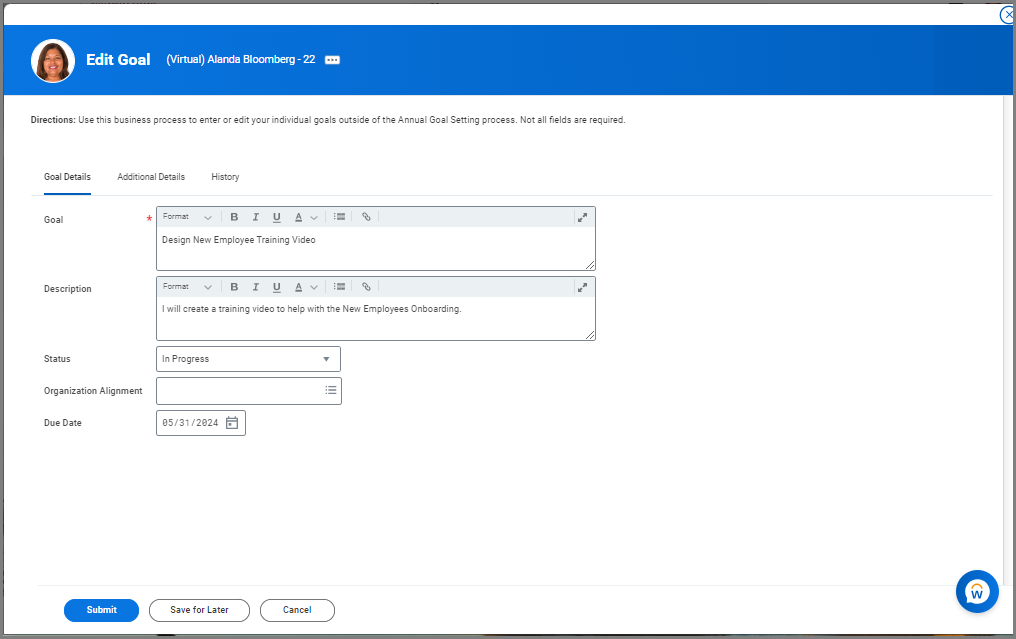Screen dimensions: 1016x639
Task: Open the History tab
Action: click(x=225, y=177)
